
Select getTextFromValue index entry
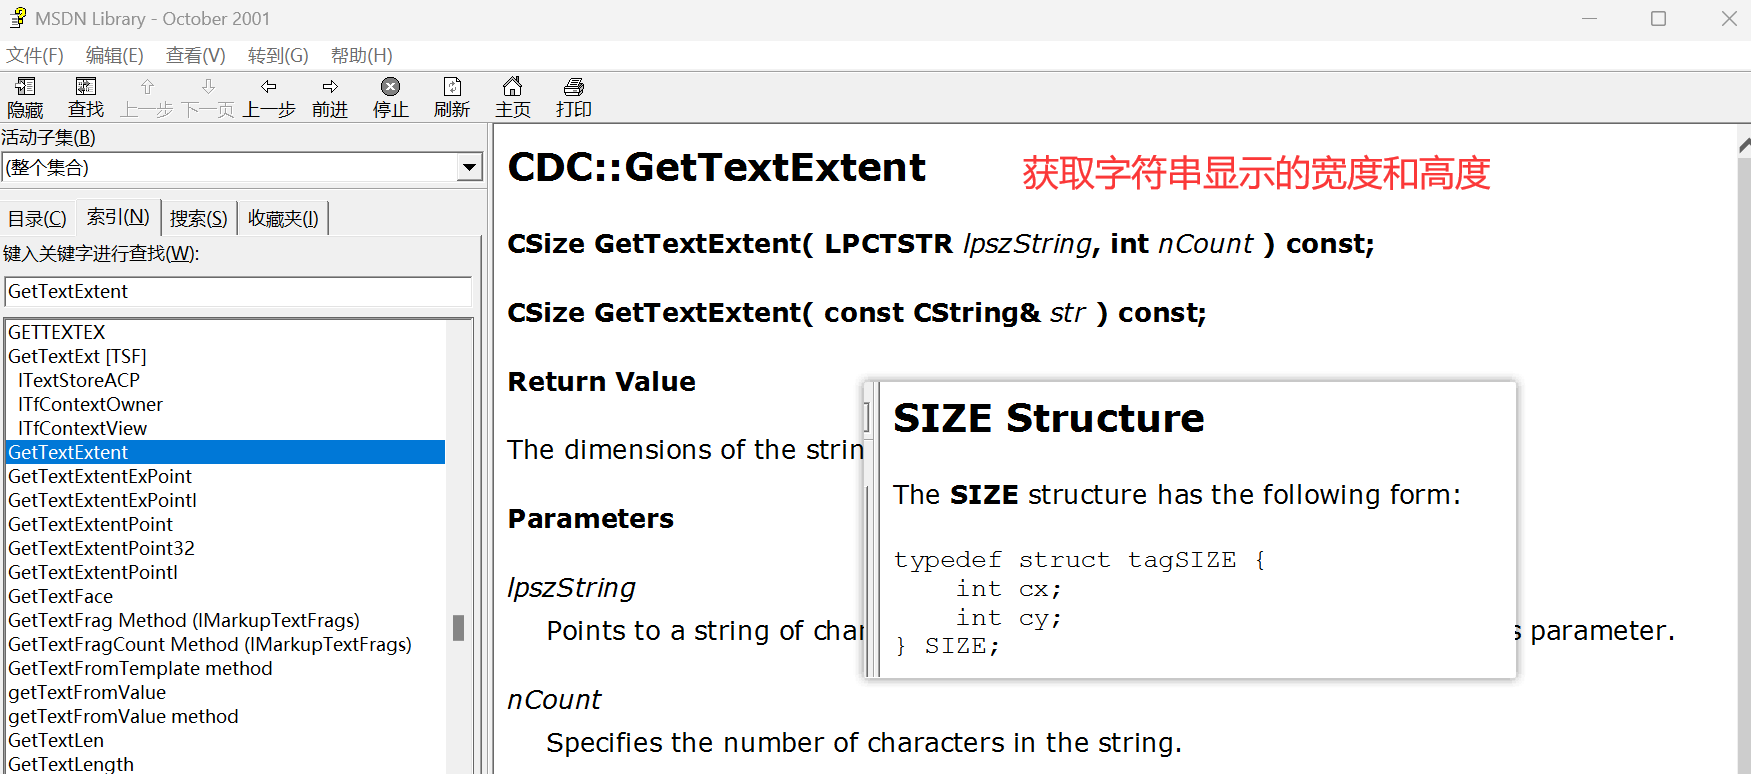87,692
